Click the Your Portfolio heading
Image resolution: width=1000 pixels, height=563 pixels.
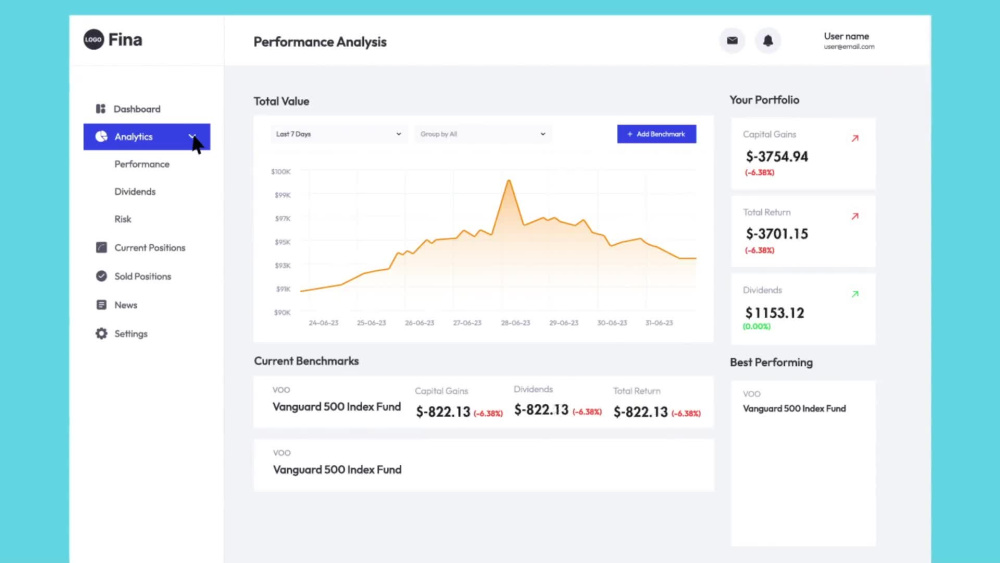tap(764, 100)
